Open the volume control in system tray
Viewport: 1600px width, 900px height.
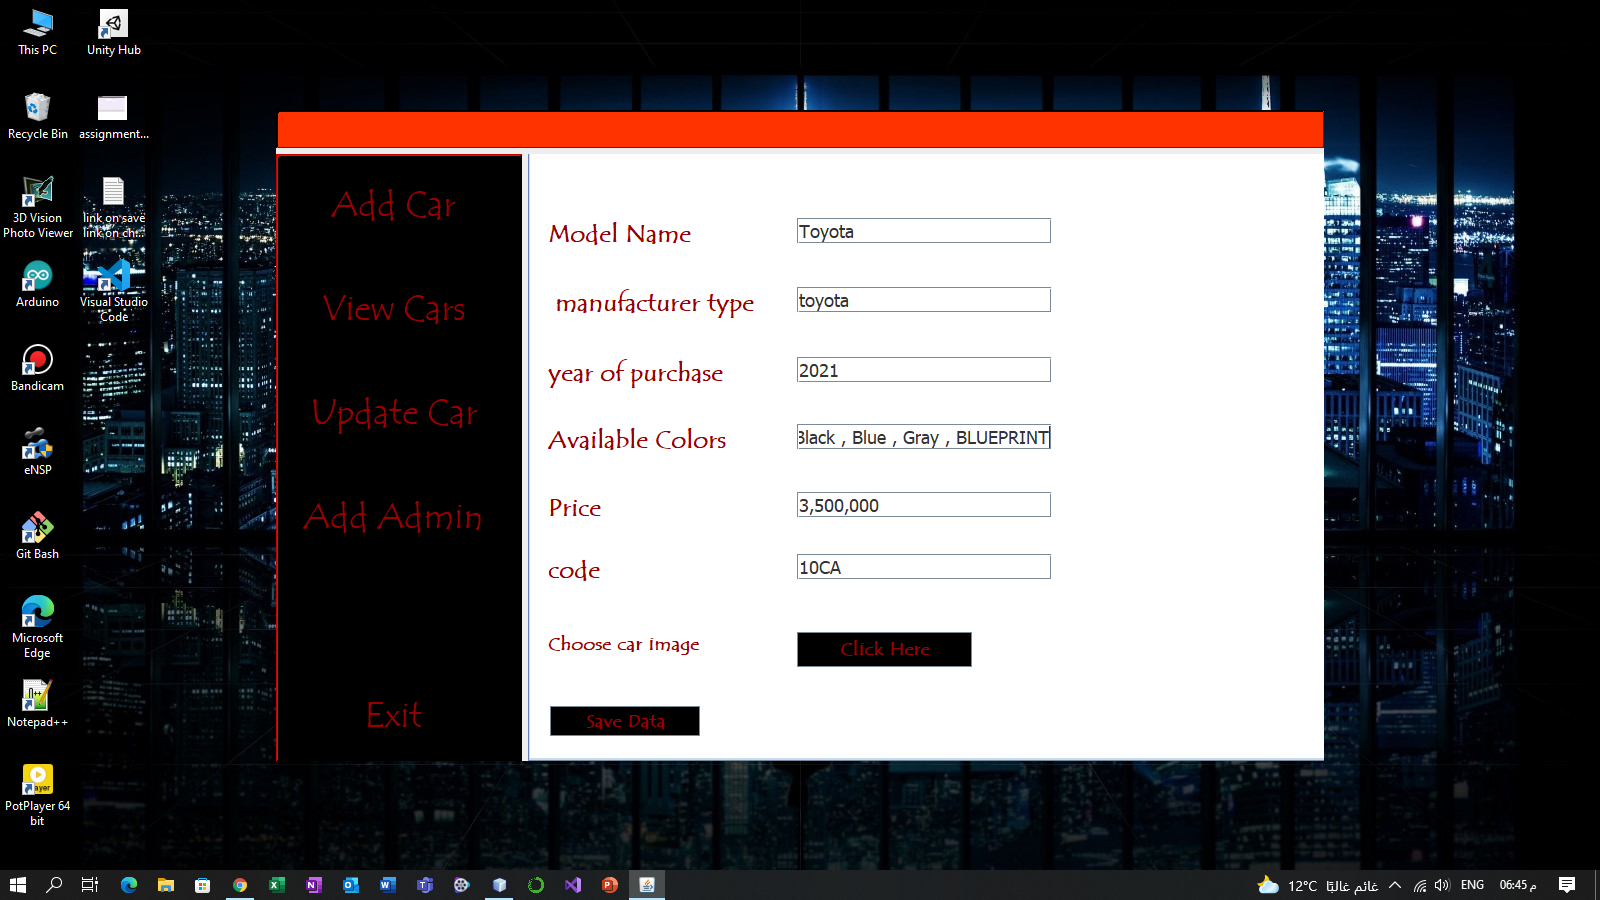(x=1442, y=885)
